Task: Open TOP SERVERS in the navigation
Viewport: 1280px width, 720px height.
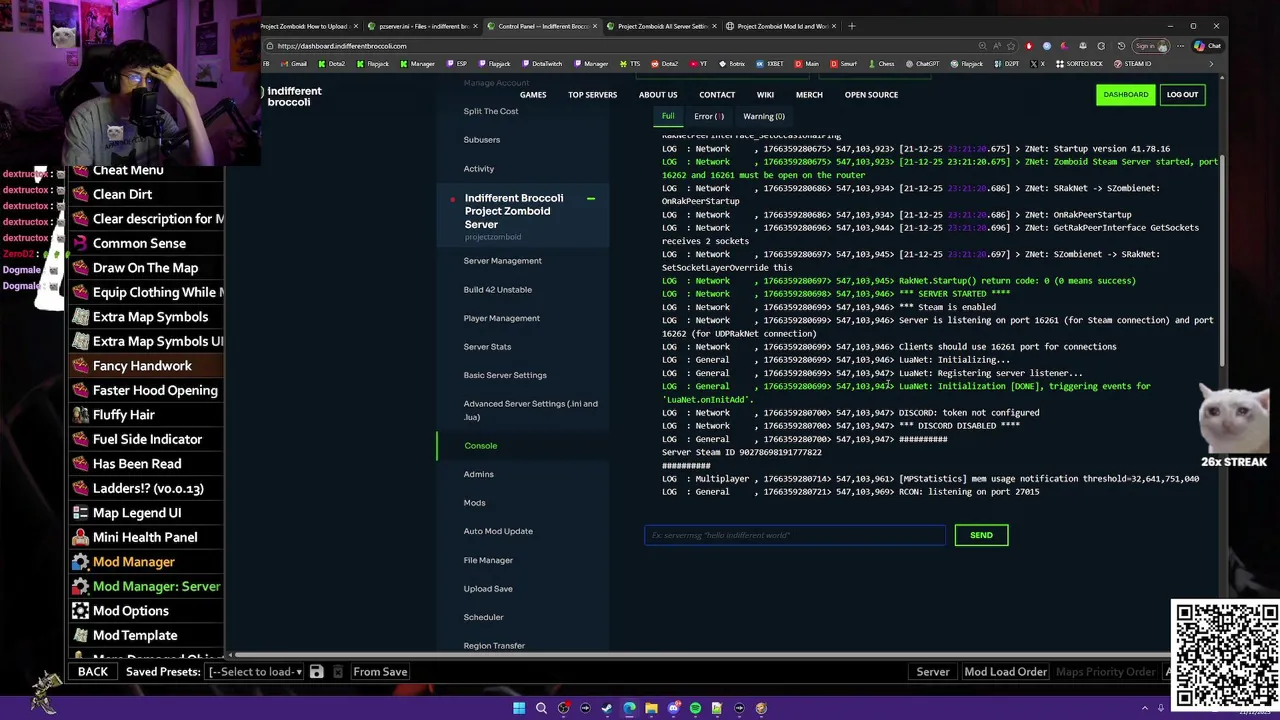Action: tap(593, 95)
